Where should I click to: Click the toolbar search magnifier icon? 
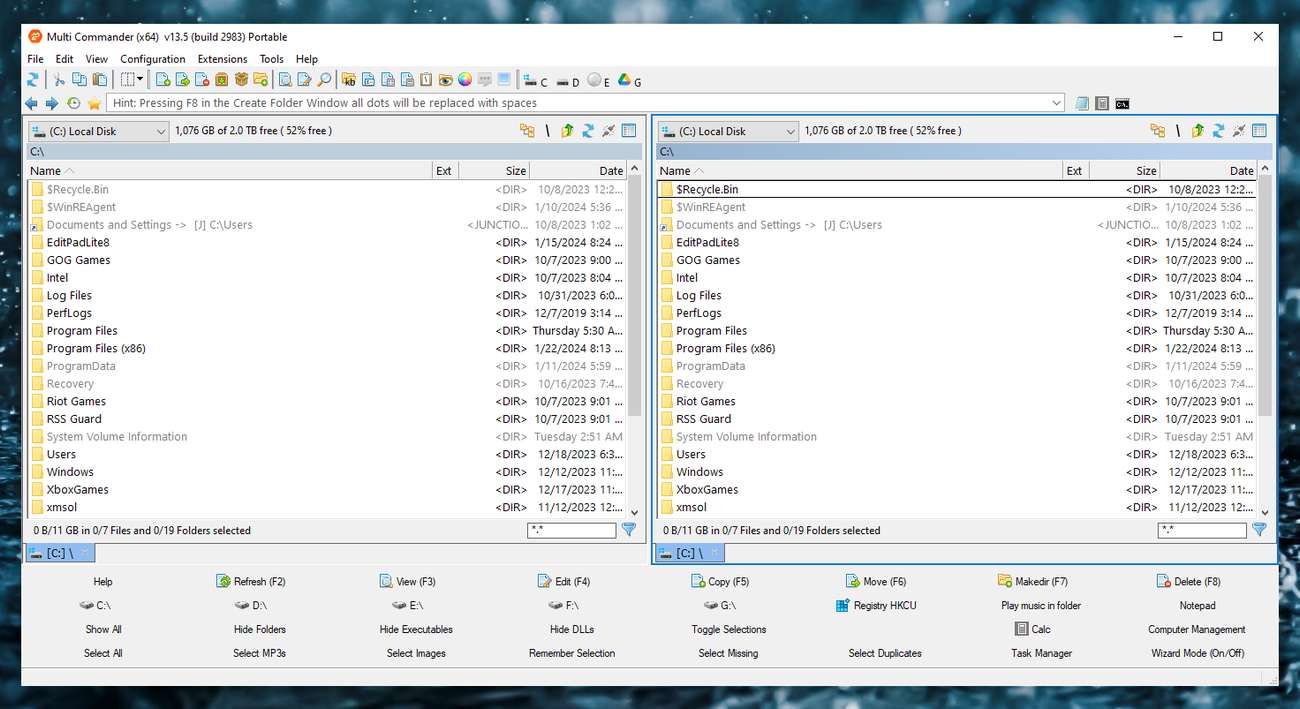coord(325,80)
